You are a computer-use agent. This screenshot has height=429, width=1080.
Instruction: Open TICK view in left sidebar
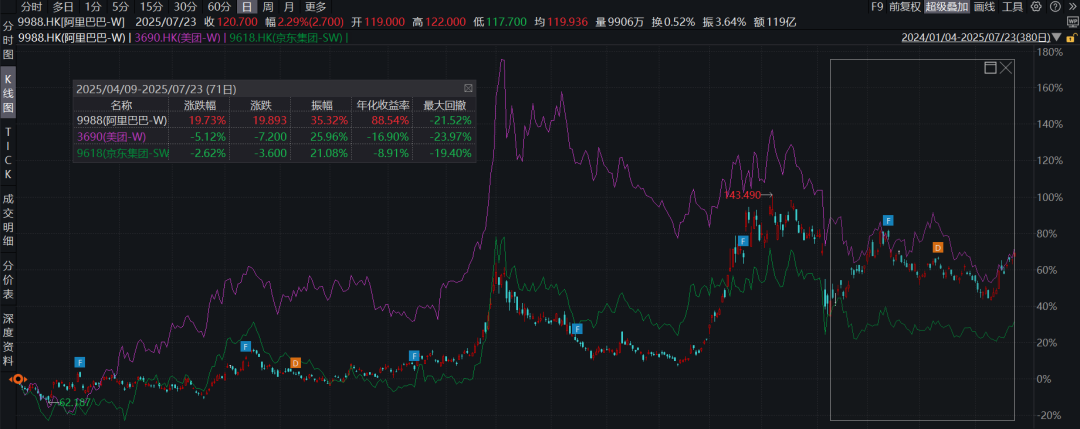pyautogui.click(x=8, y=153)
